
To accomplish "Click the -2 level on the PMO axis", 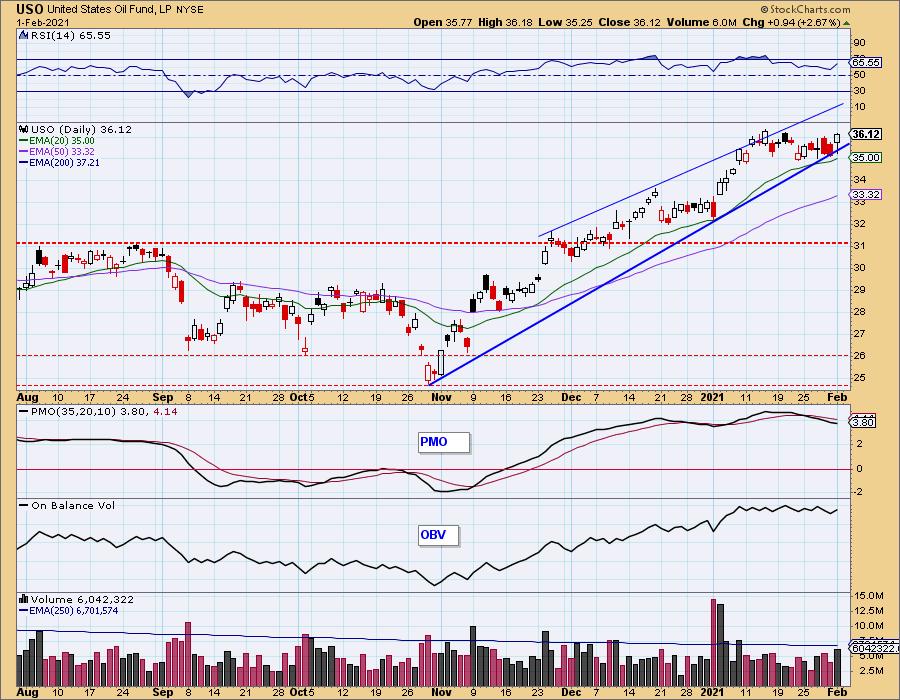I will tap(858, 492).
